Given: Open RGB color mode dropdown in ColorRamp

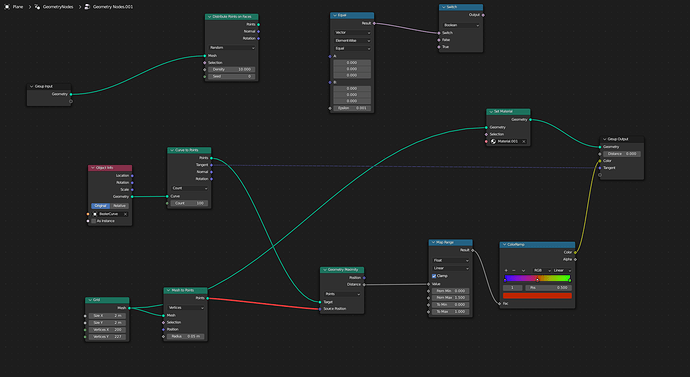Looking at the screenshot, I should click(x=541, y=271).
